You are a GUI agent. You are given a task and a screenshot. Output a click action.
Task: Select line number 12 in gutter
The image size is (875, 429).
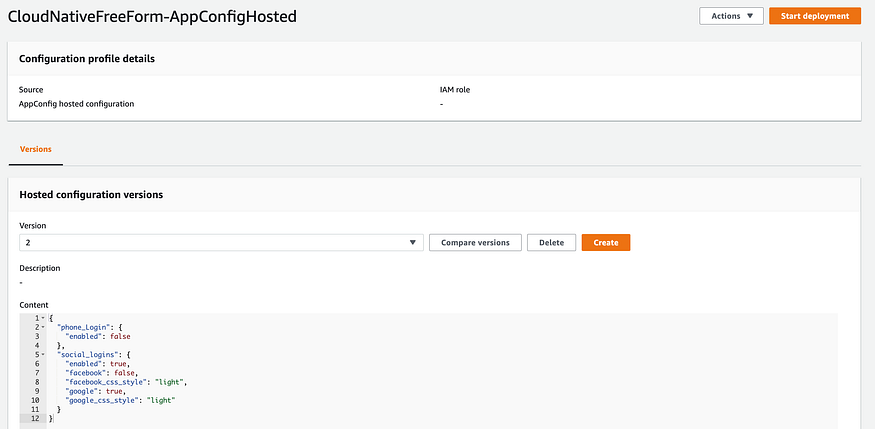[35, 418]
